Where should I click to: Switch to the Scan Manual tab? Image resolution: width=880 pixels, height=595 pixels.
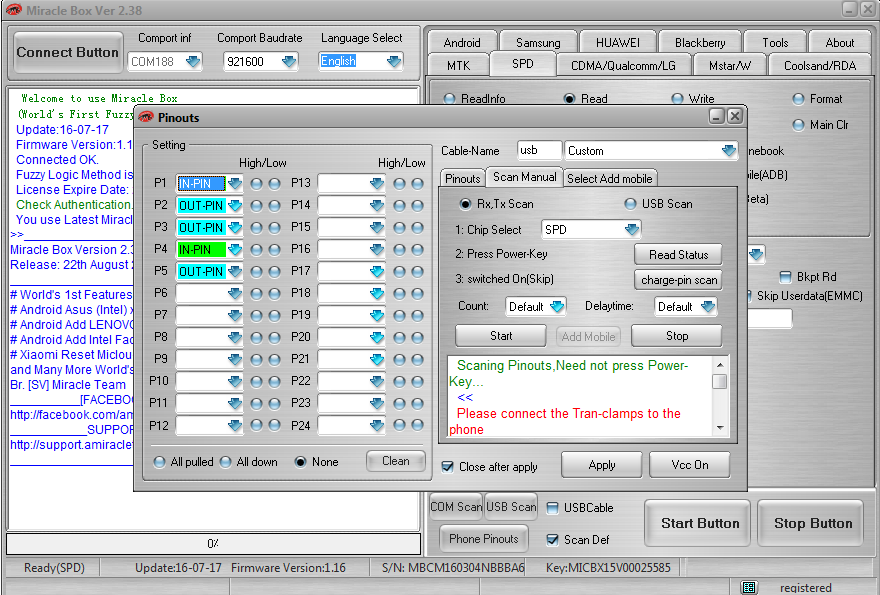click(524, 177)
